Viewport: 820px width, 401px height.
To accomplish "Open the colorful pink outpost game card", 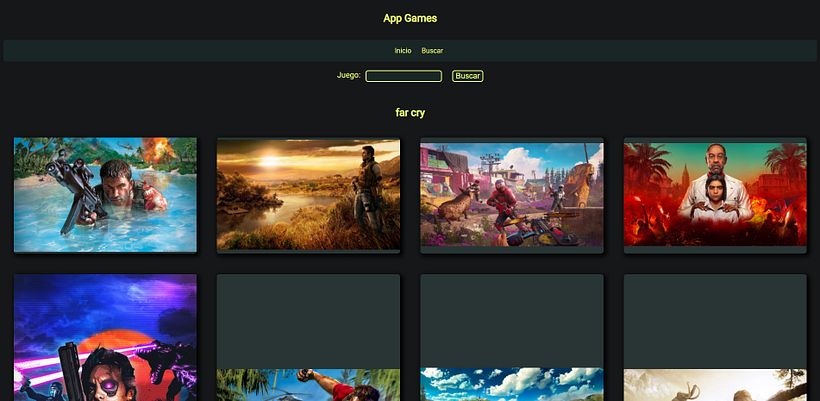I will point(512,195).
